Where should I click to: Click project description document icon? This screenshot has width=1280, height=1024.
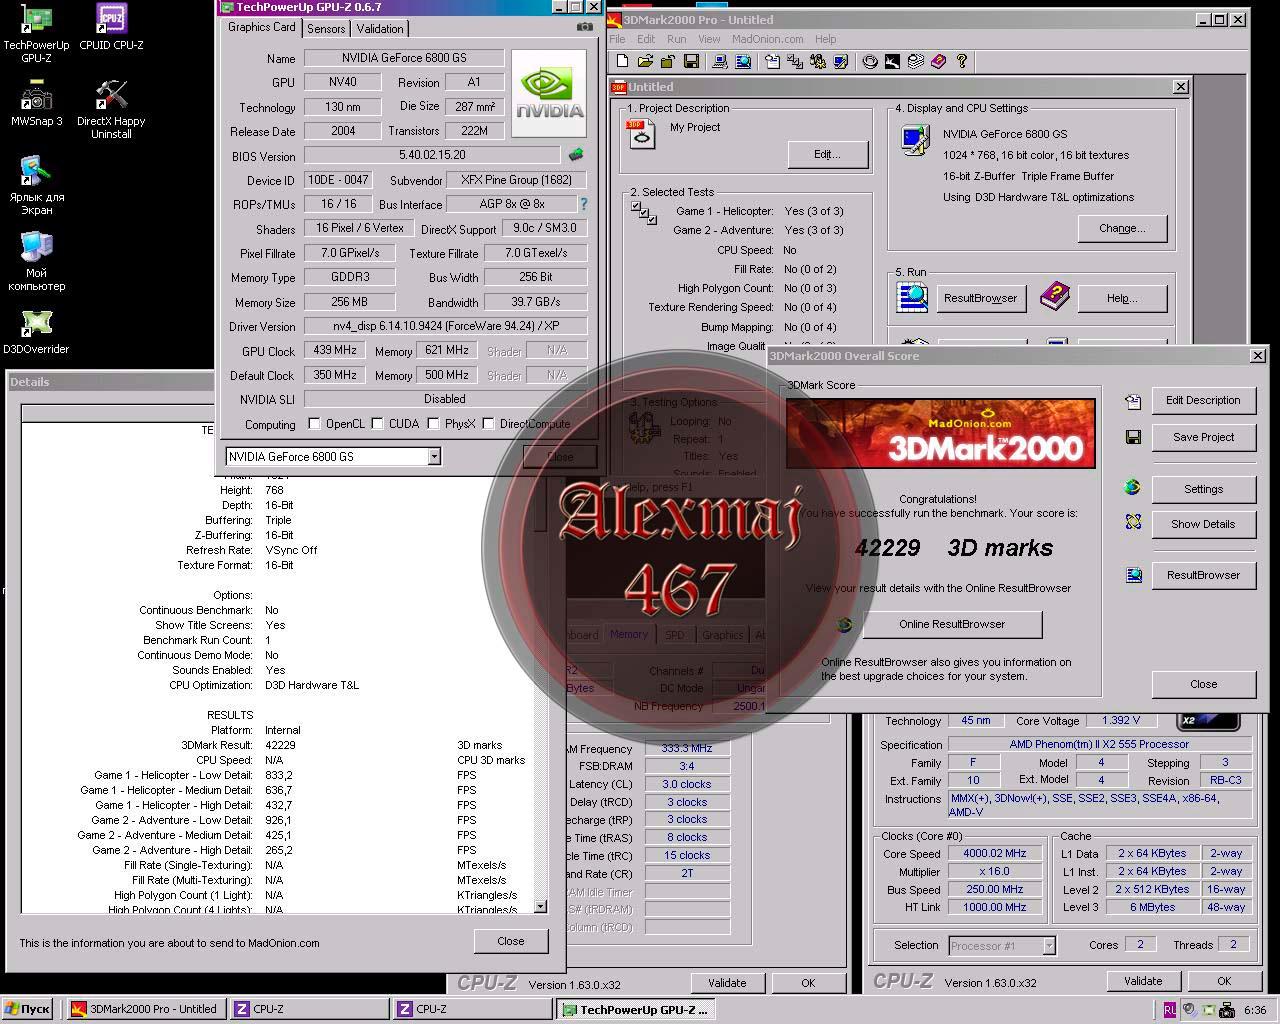(x=640, y=132)
